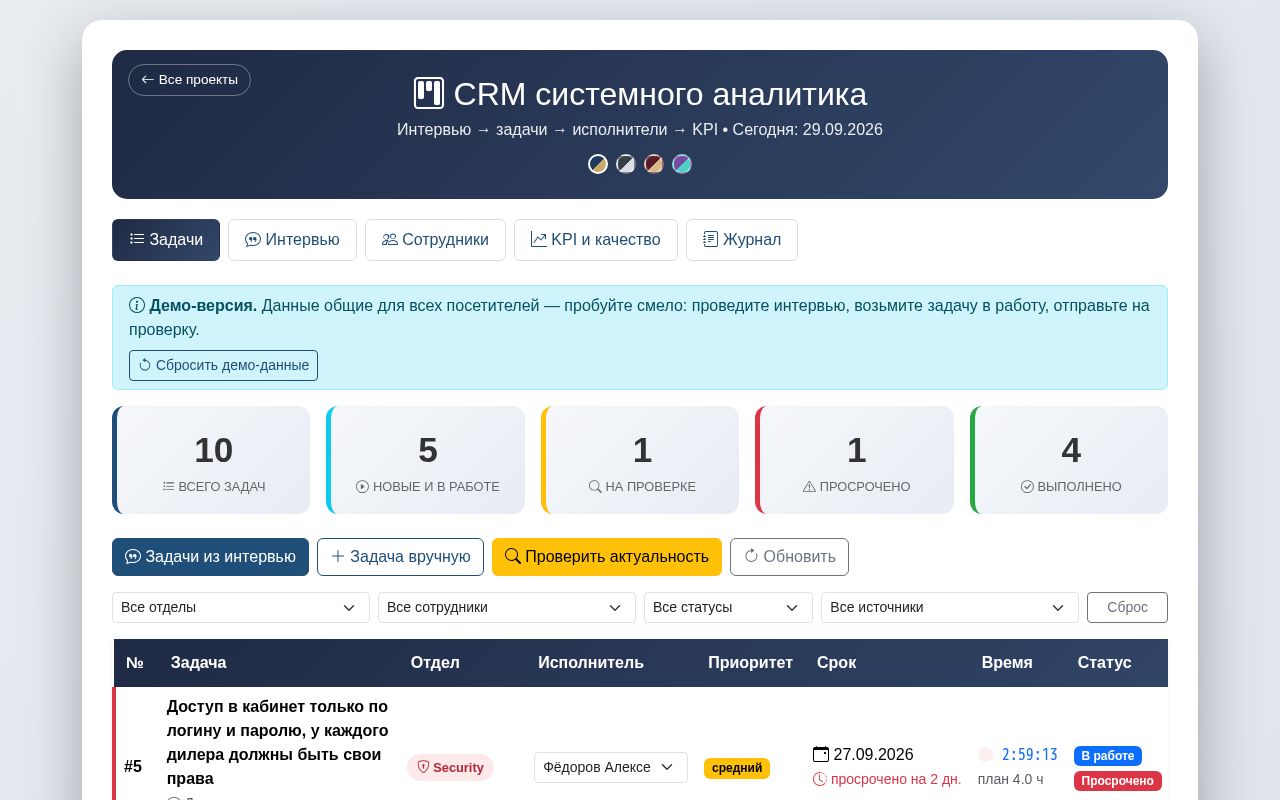Viewport: 1280px width, 800px height.
Task: Go to the "Сотрудники" tab
Action: (435, 240)
